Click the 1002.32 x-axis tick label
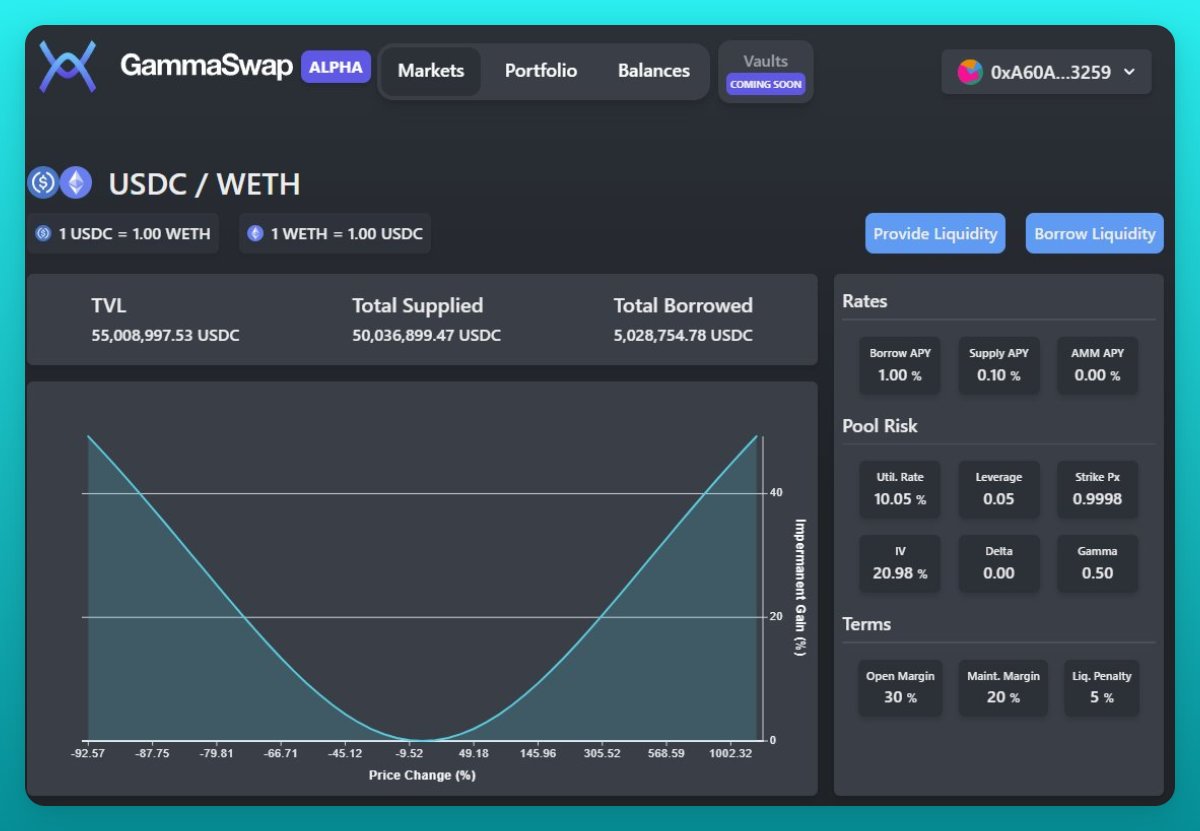 click(731, 754)
